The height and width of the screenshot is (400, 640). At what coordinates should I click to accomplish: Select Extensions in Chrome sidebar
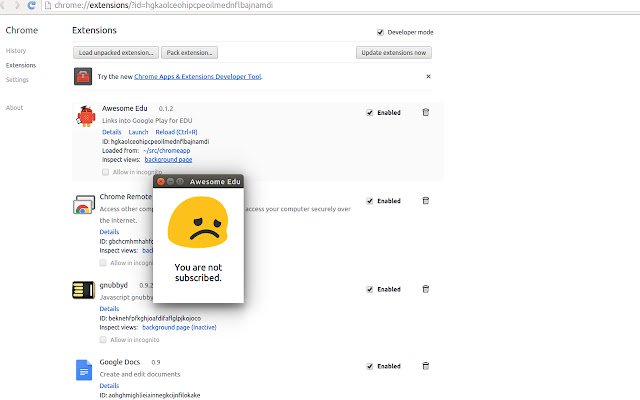point(21,65)
